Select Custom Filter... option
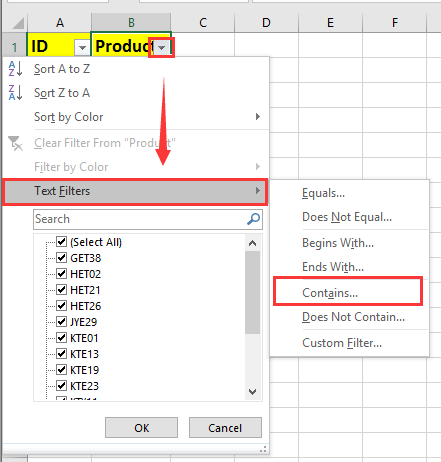 tap(342, 343)
